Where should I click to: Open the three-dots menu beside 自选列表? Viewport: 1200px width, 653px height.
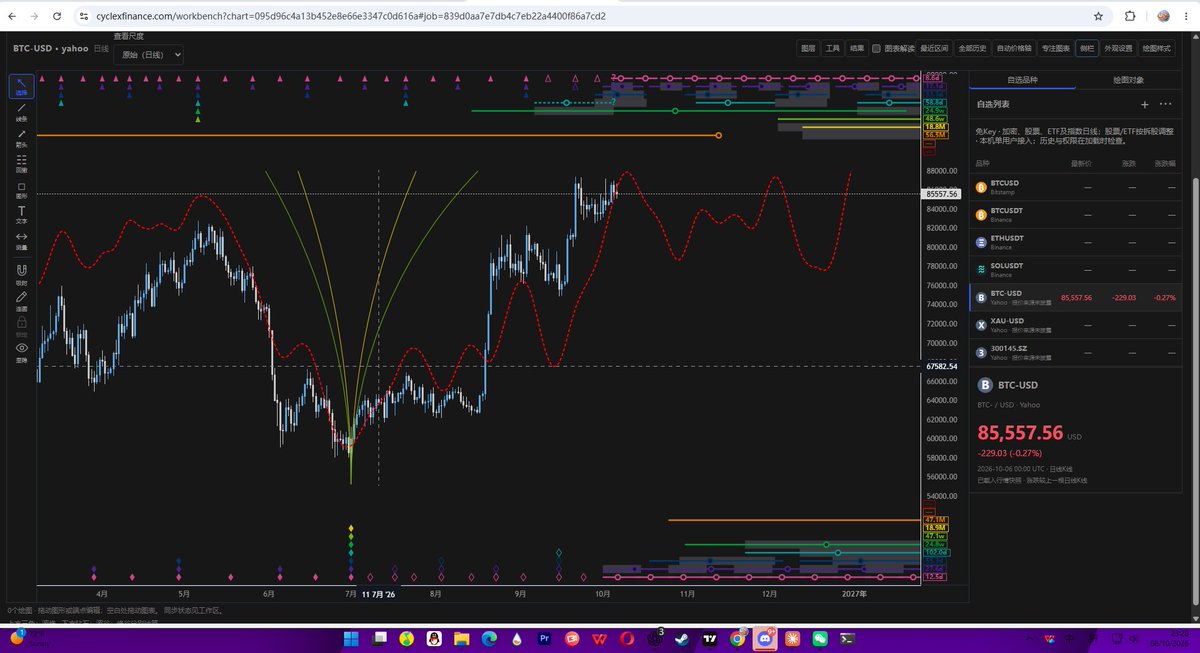pos(1166,104)
